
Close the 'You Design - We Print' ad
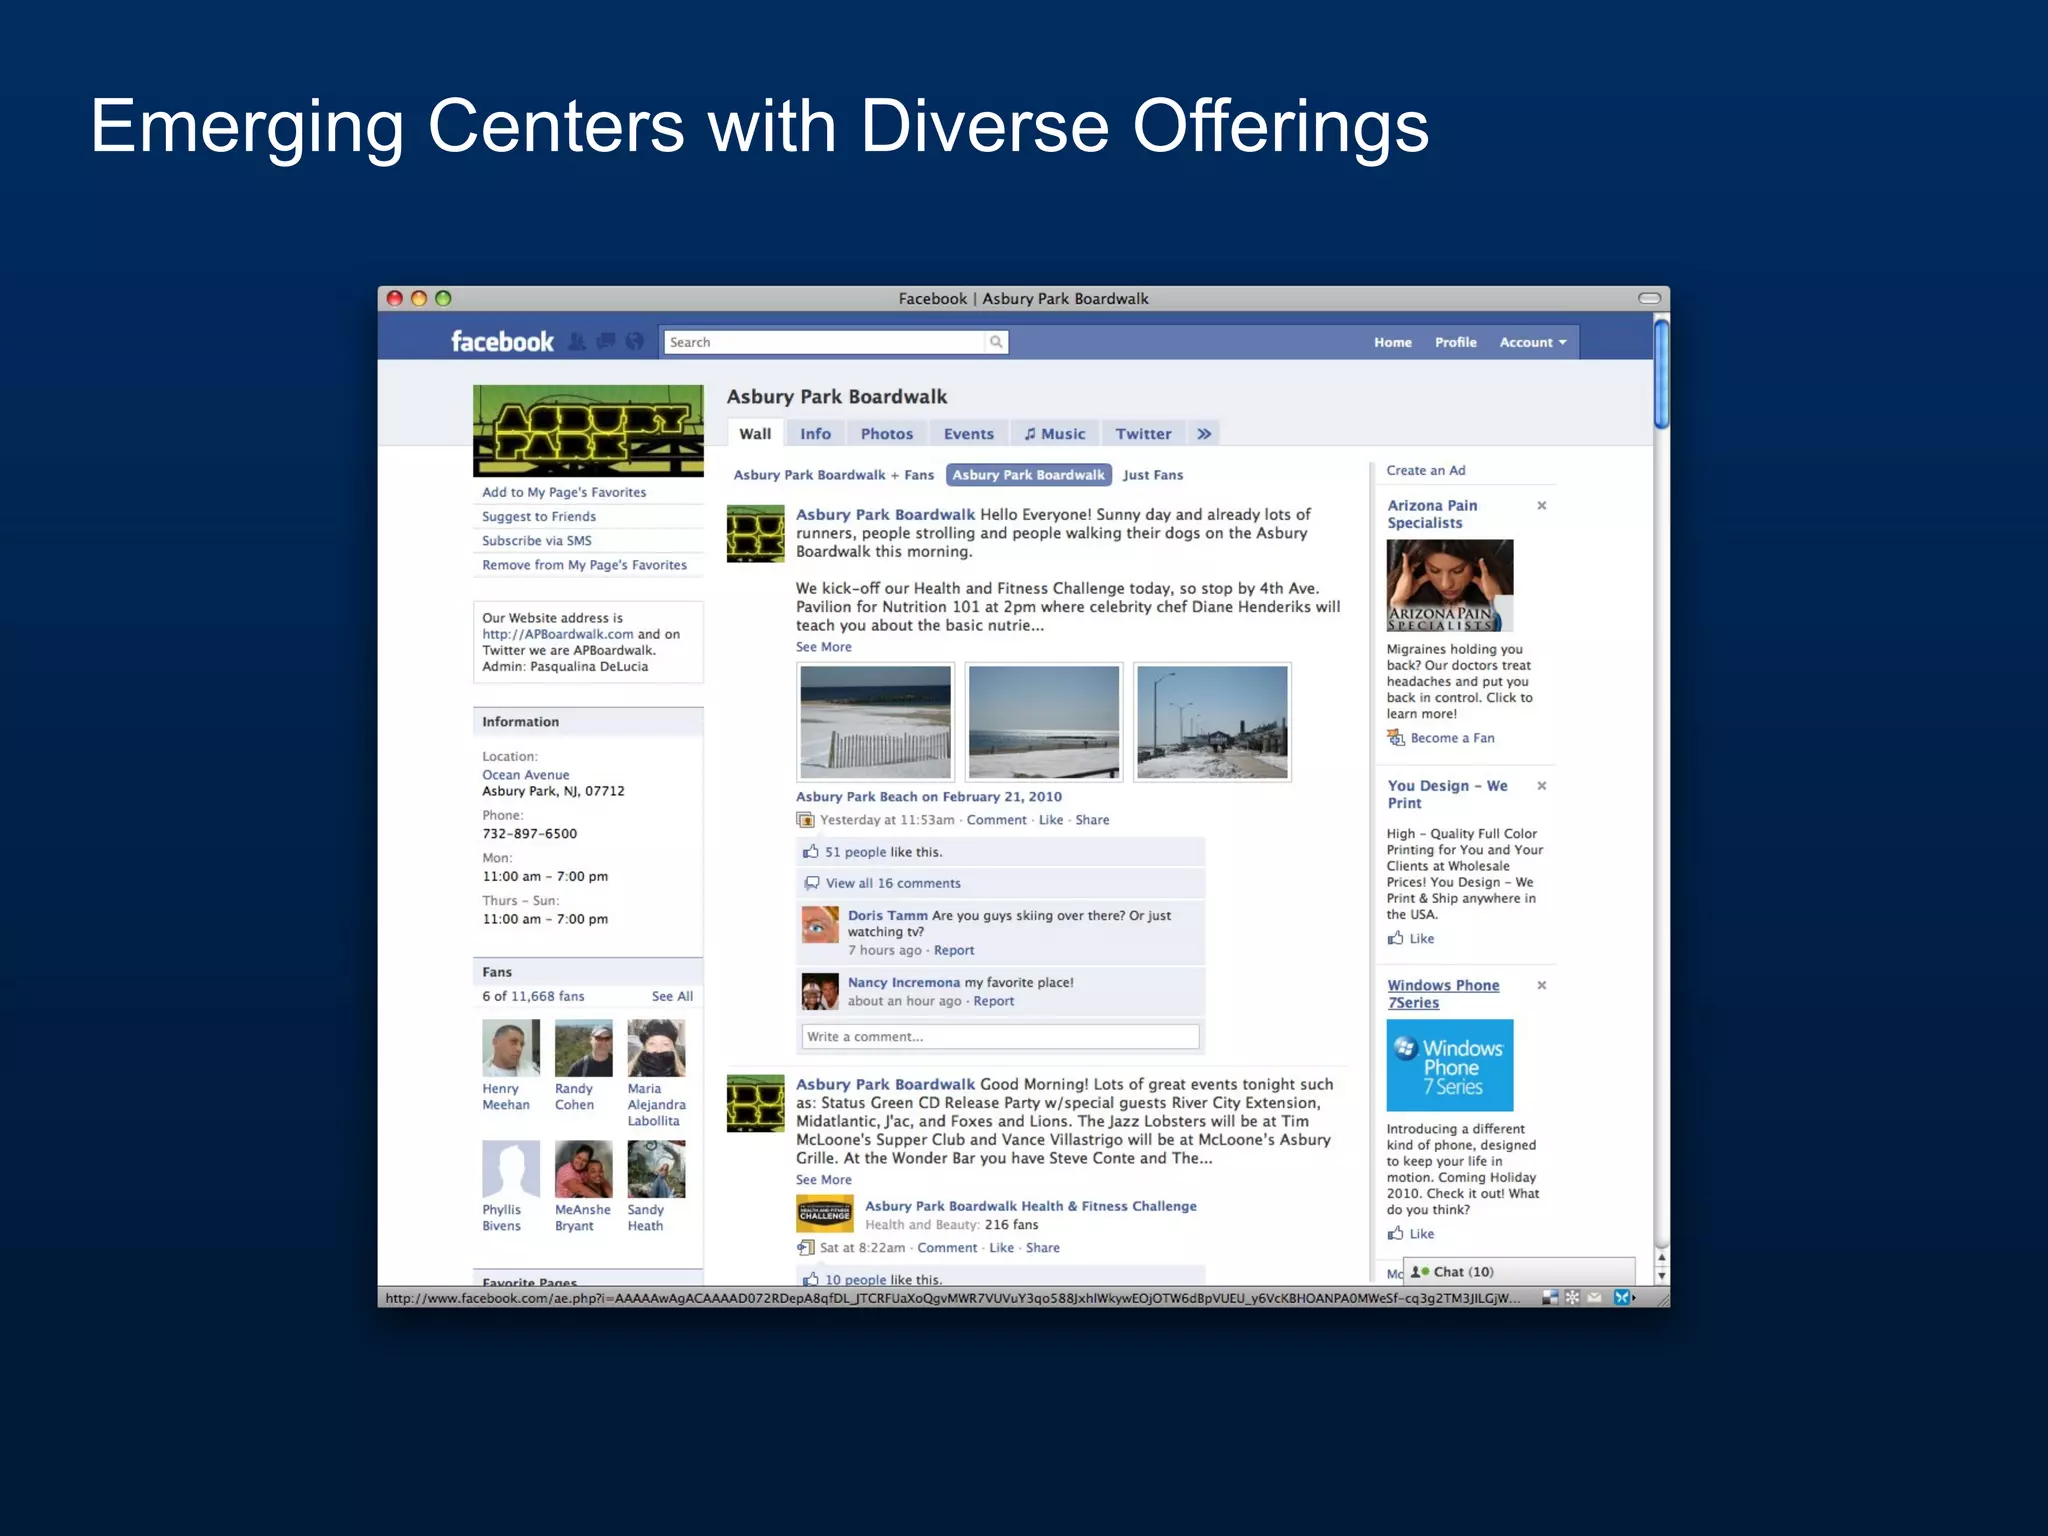click(1542, 785)
